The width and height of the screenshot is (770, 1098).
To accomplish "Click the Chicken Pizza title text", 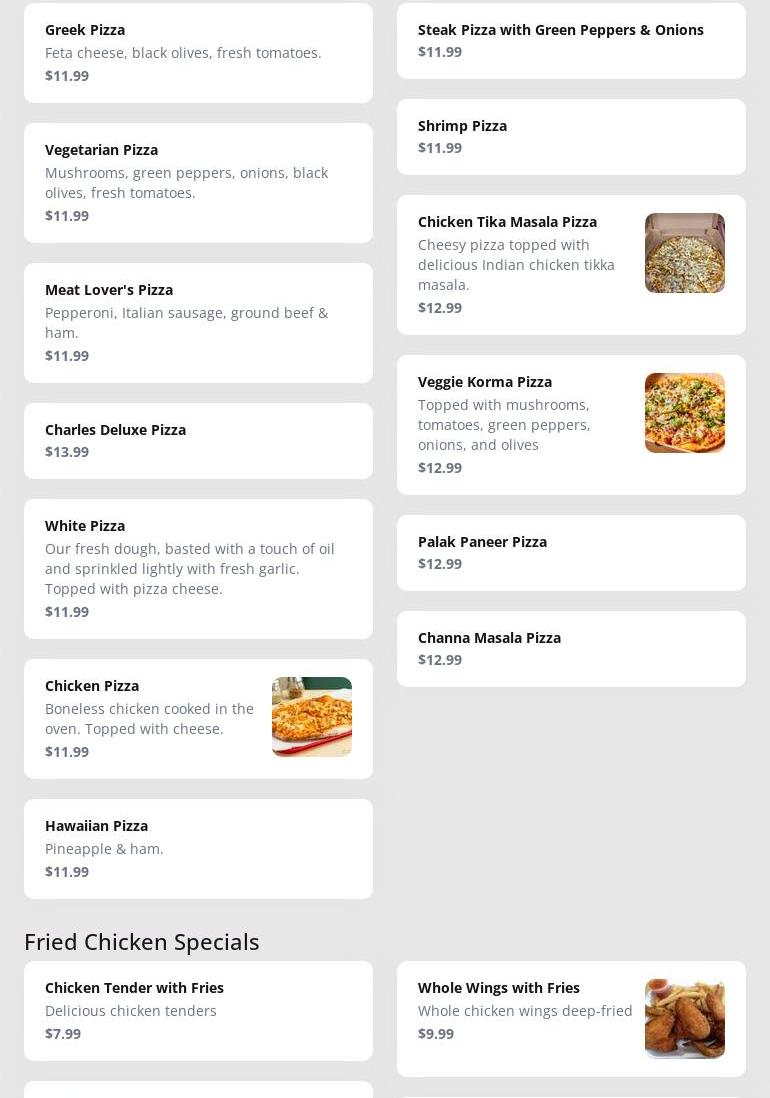I will [x=92, y=686].
